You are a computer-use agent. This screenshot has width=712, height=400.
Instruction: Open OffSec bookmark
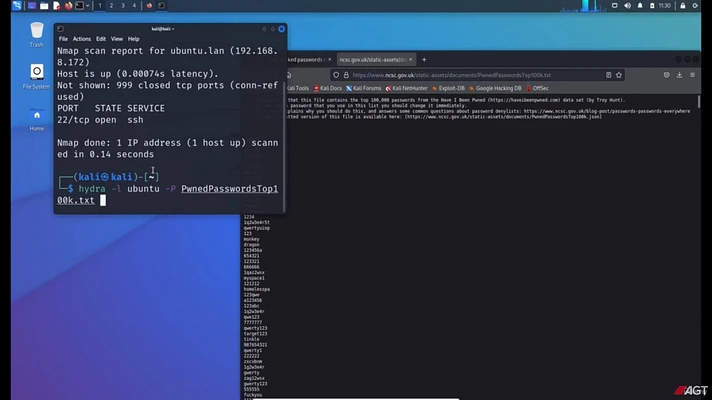538,89
